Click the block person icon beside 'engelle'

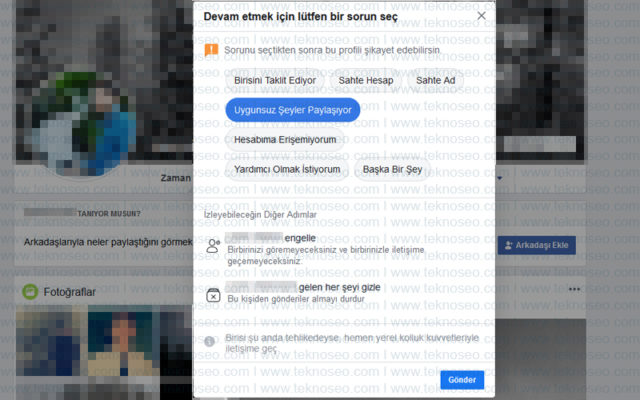pyautogui.click(x=213, y=246)
